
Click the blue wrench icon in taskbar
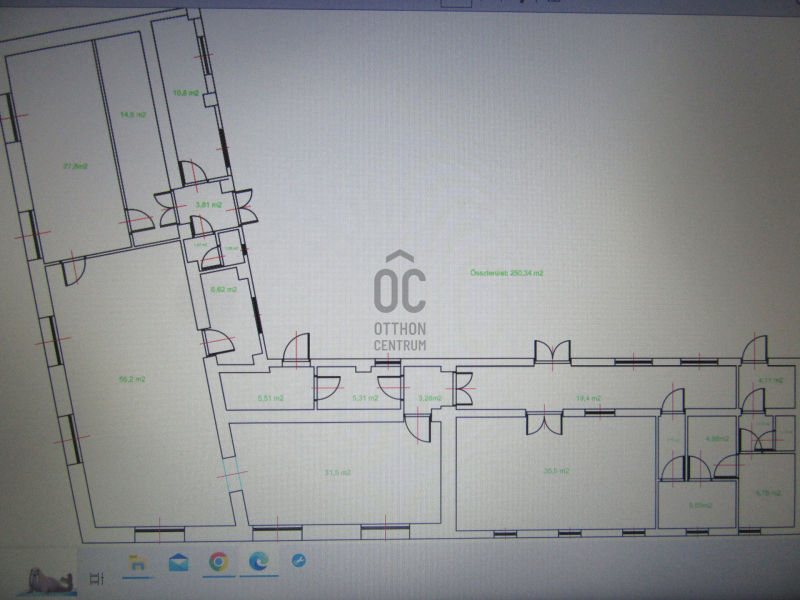pyautogui.click(x=298, y=561)
